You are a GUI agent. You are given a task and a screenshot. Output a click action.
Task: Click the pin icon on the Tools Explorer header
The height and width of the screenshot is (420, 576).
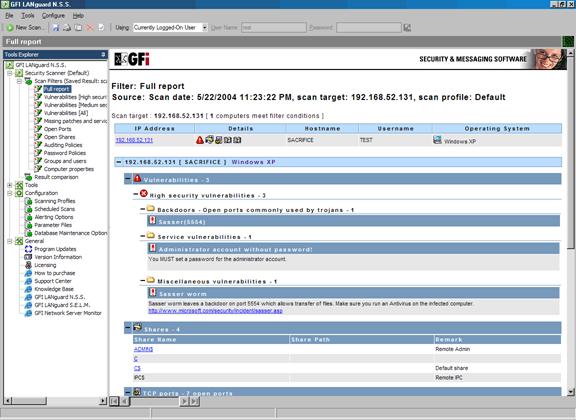[103, 54]
